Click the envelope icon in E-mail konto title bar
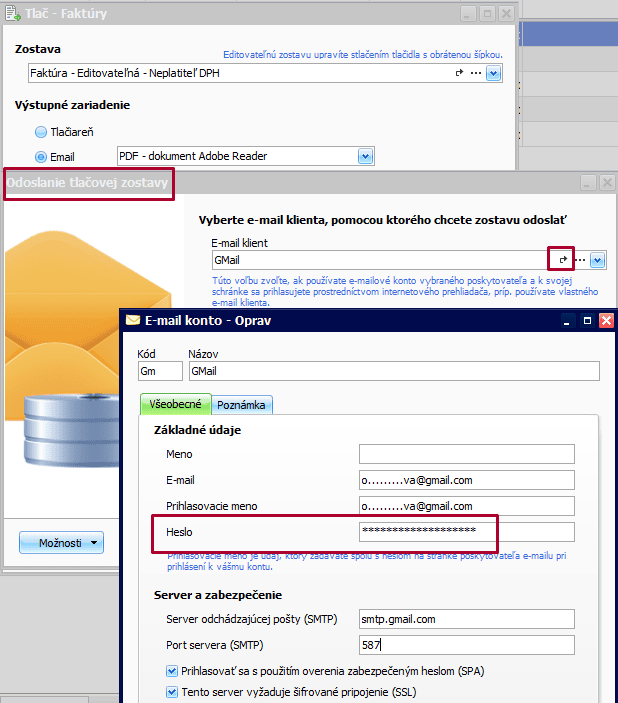618x703 pixels. [x=132, y=320]
